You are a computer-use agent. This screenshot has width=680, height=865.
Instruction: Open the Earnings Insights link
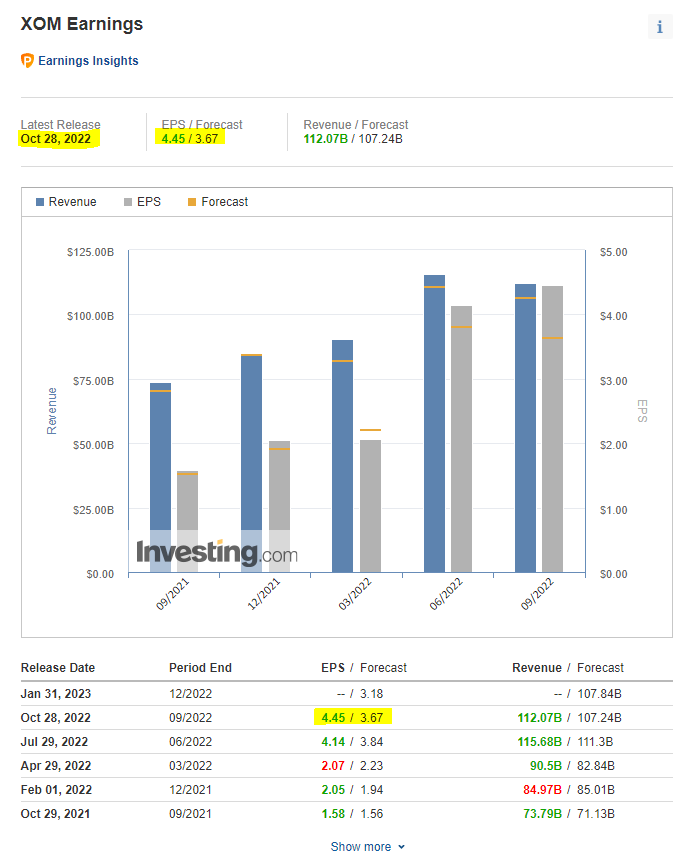[x=88, y=61]
